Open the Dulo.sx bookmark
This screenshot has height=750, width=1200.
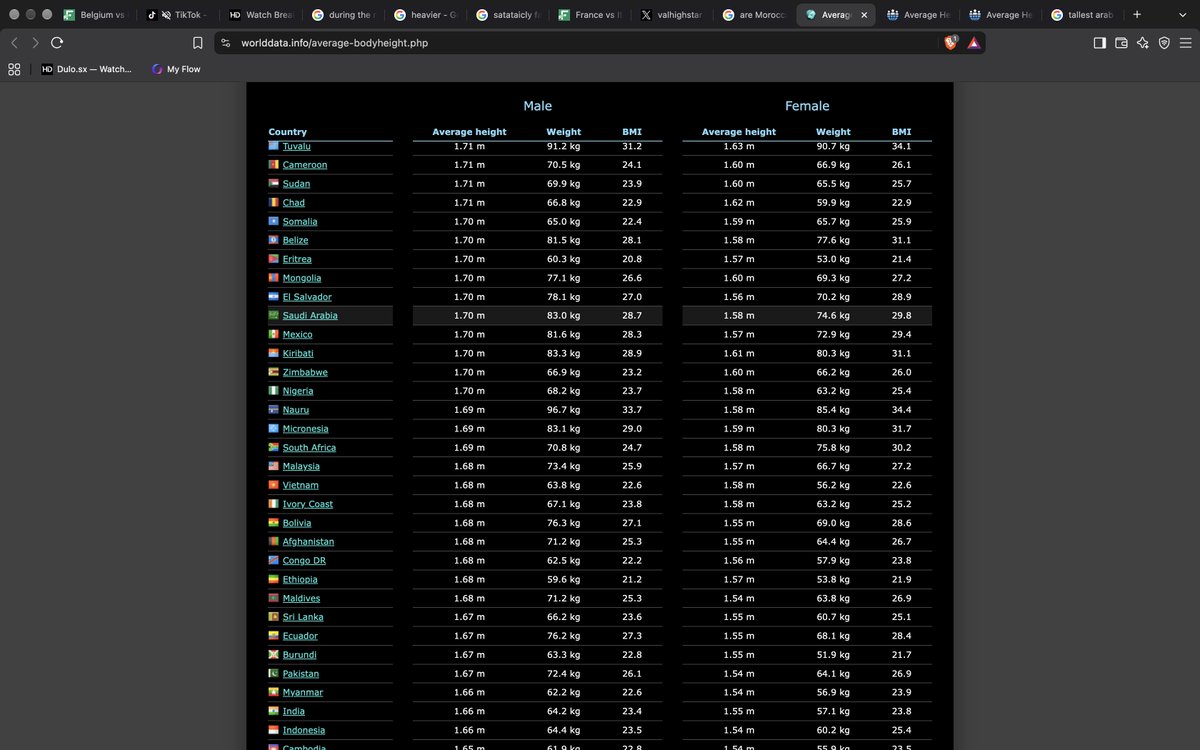(x=87, y=69)
